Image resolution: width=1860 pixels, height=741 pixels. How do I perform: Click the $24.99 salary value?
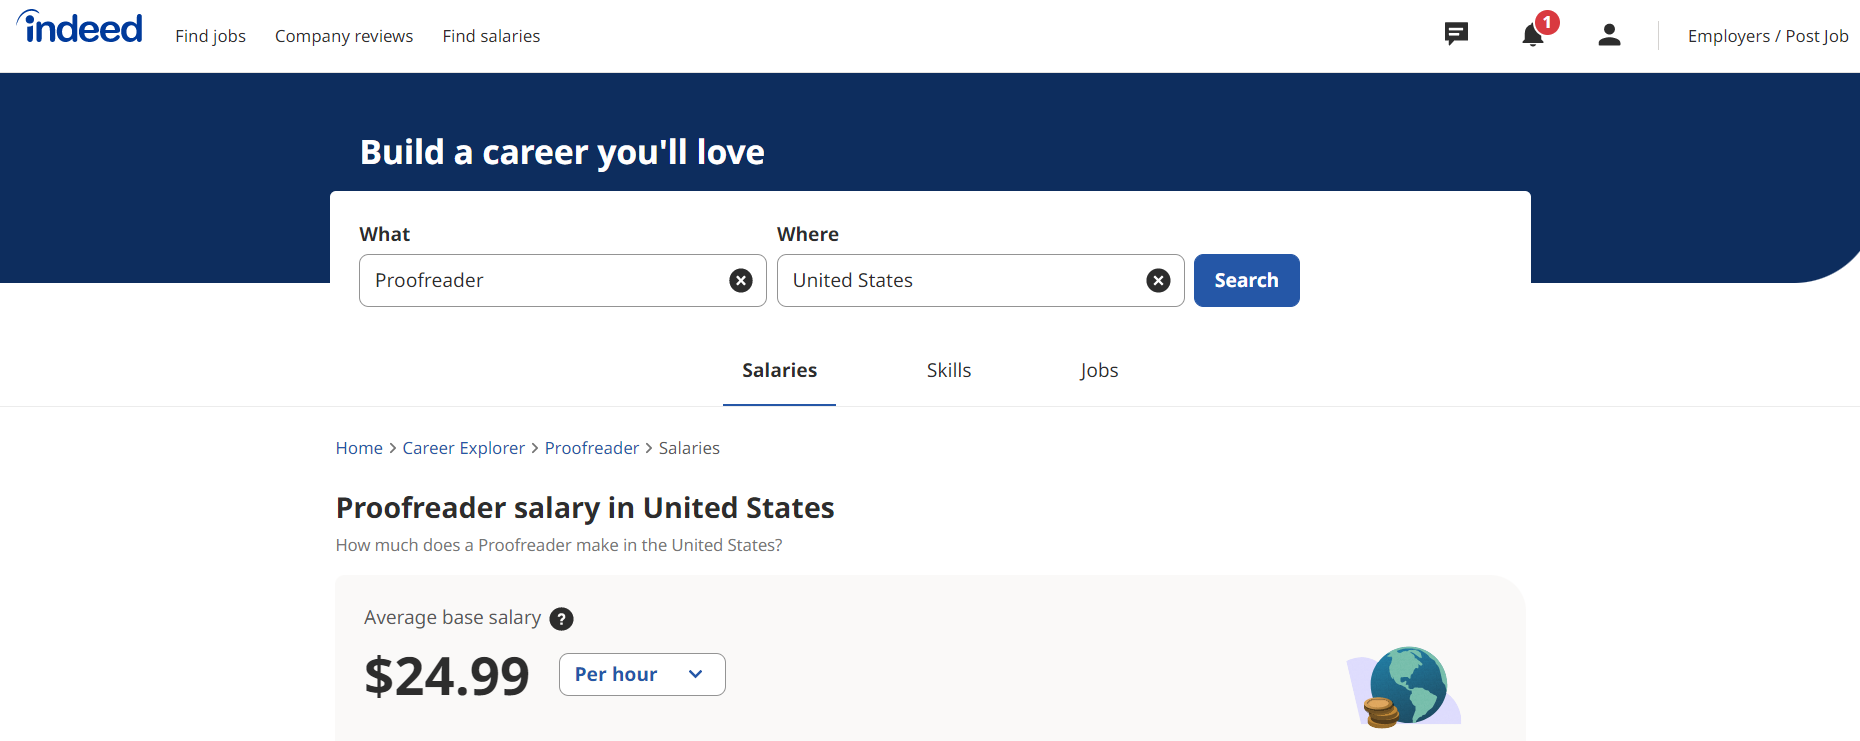pyautogui.click(x=447, y=676)
